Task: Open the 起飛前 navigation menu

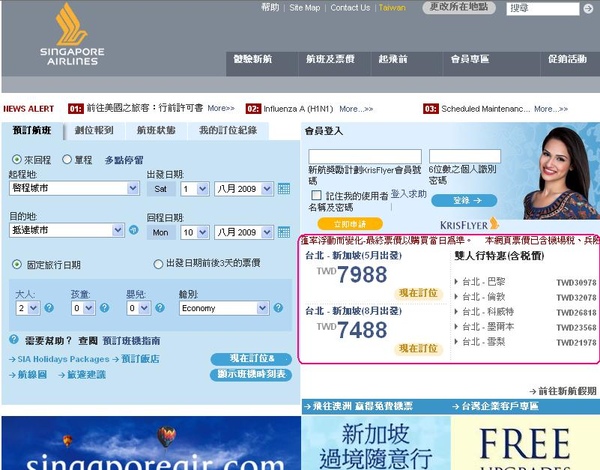Action: point(406,64)
